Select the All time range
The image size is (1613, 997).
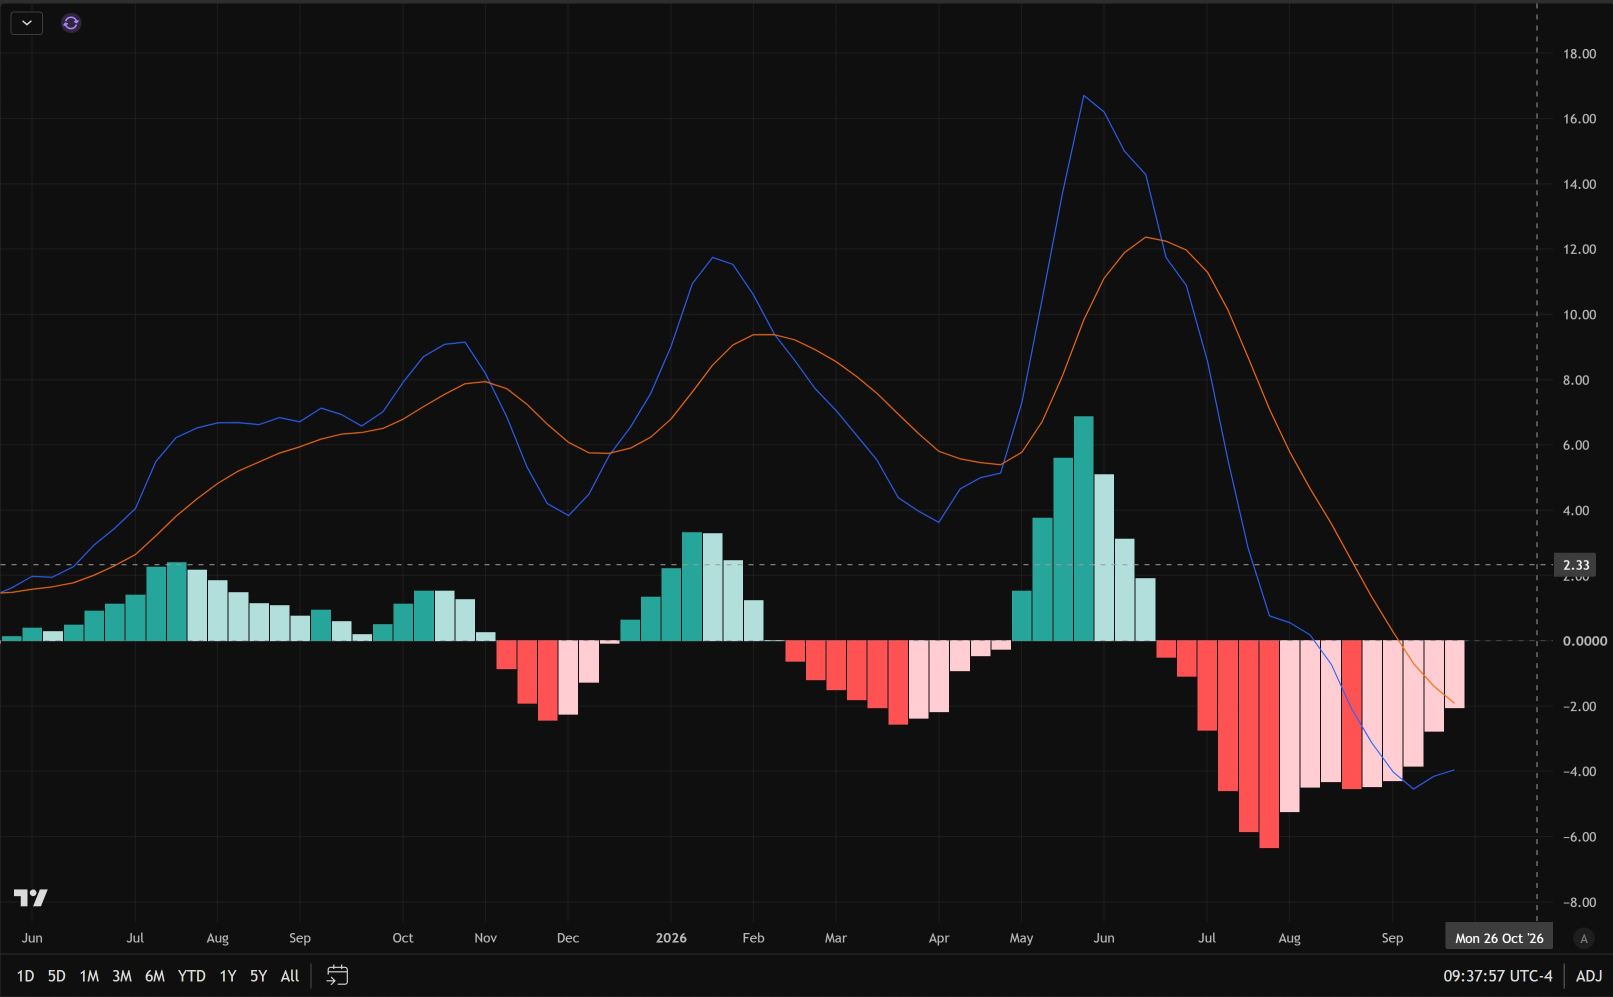(290, 976)
